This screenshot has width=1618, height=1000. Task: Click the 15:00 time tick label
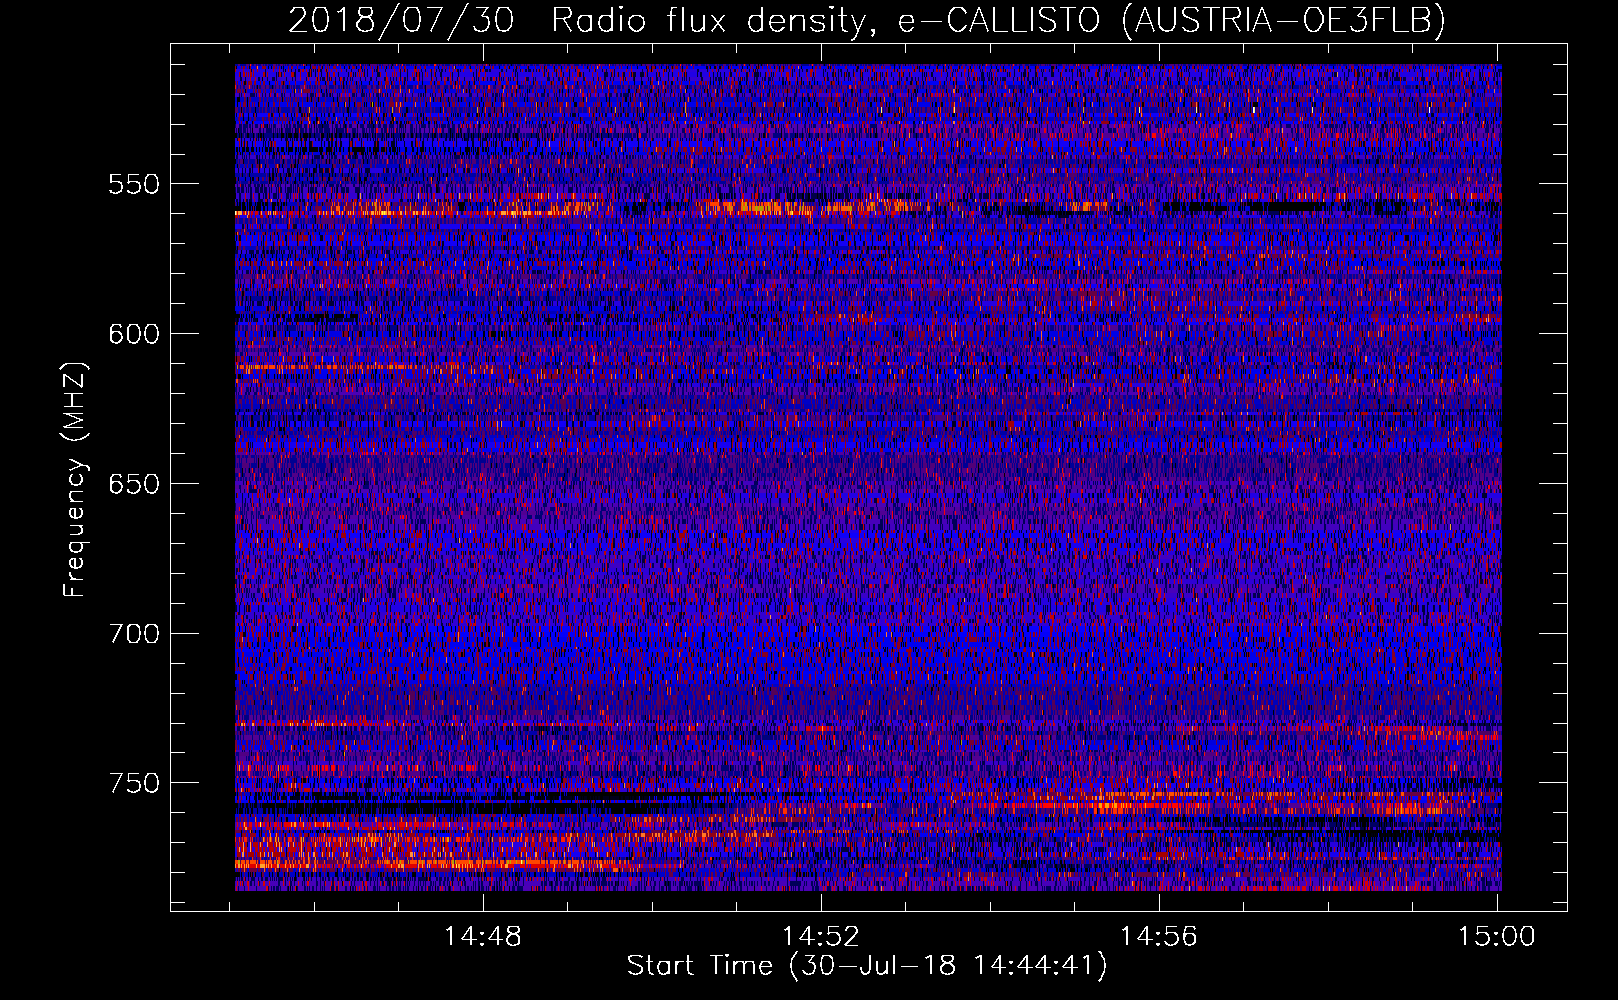[1497, 937]
